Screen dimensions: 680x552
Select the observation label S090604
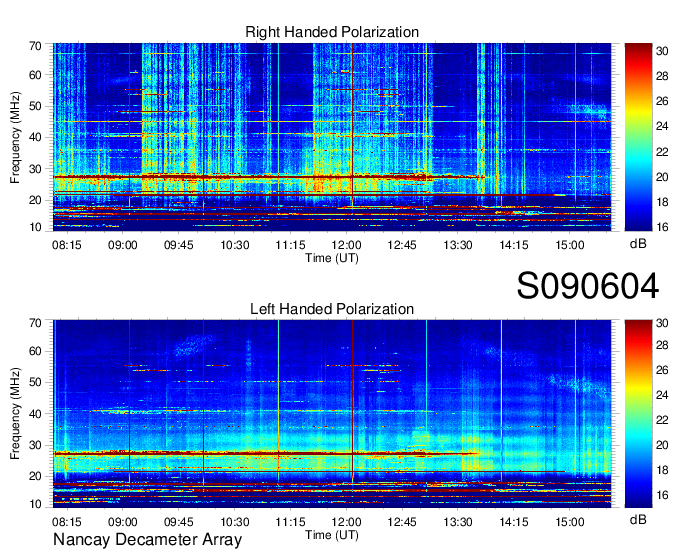[588, 286]
